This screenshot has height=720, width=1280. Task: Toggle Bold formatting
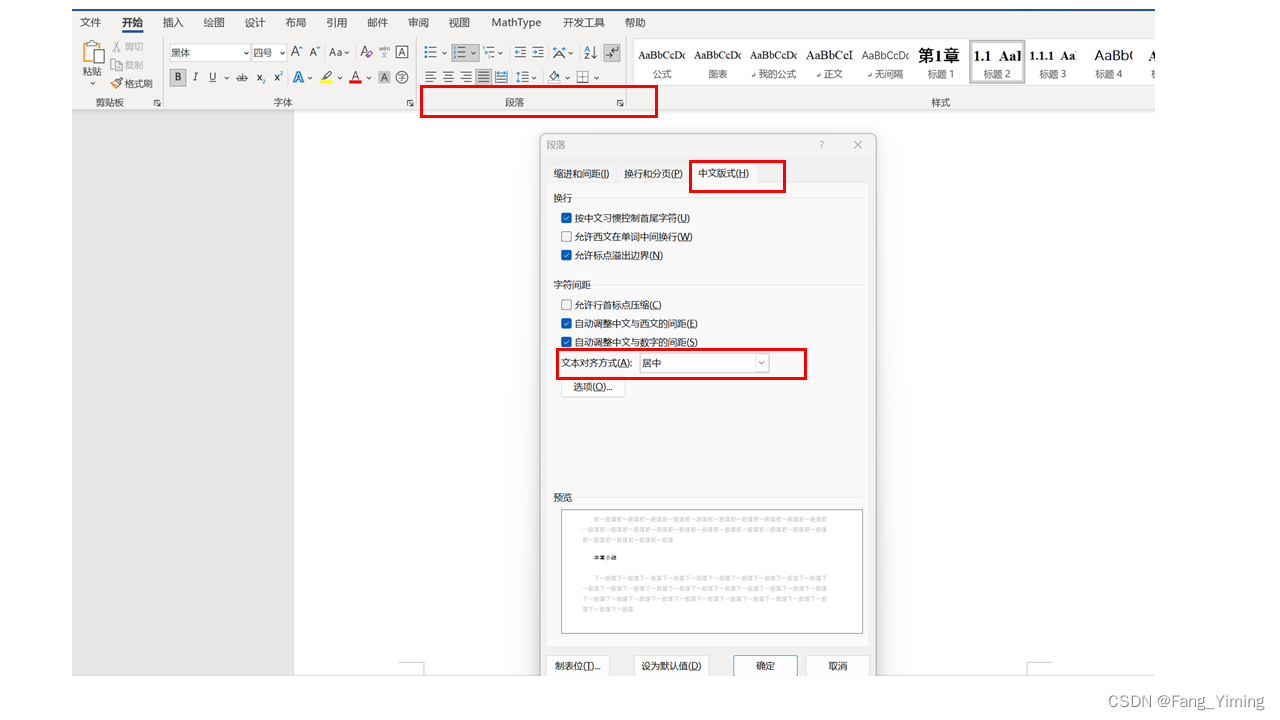point(178,77)
